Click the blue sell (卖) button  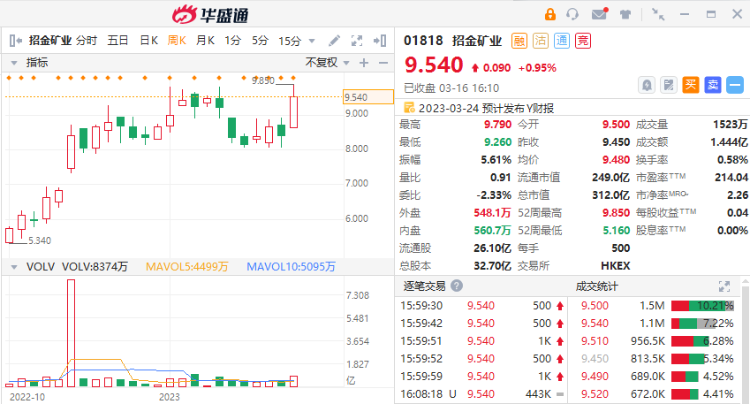[713, 85]
